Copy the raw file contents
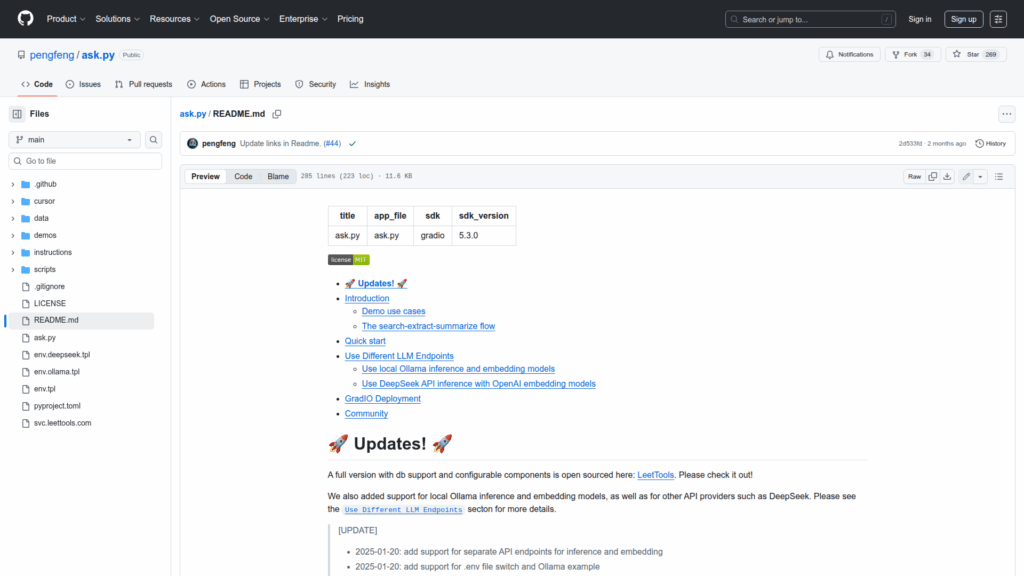This screenshot has width=1024, height=576. point(933,176)
